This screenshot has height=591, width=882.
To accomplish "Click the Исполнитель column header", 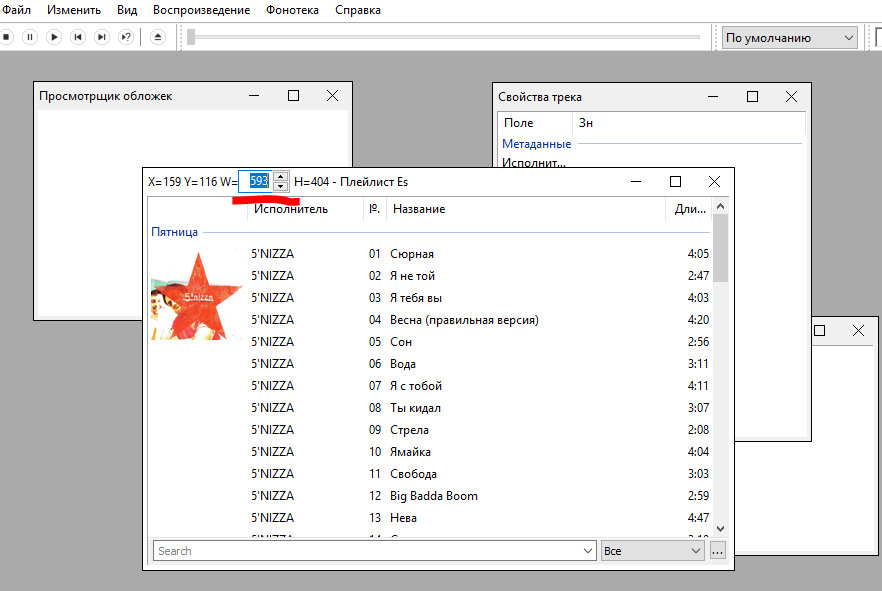I will tap(290, 209).
